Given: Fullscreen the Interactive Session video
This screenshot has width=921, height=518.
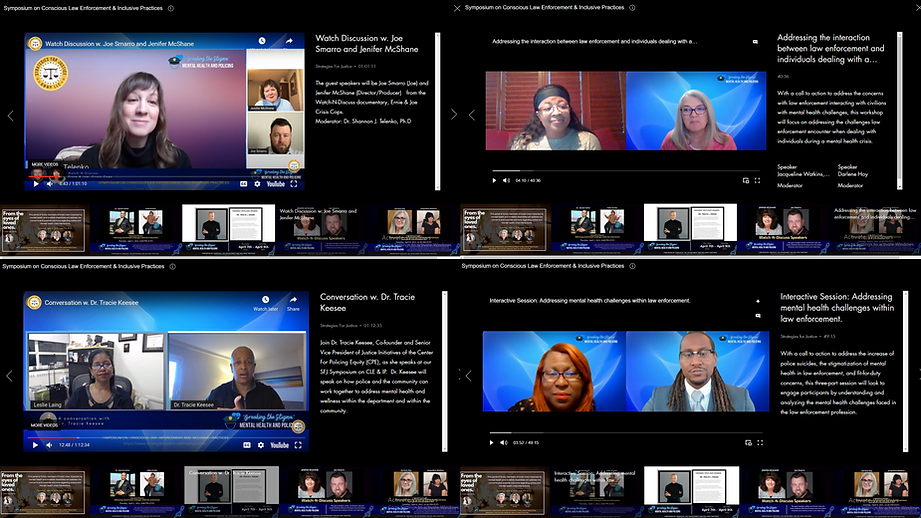Looking at the screenshot, I should coord(760,442).
